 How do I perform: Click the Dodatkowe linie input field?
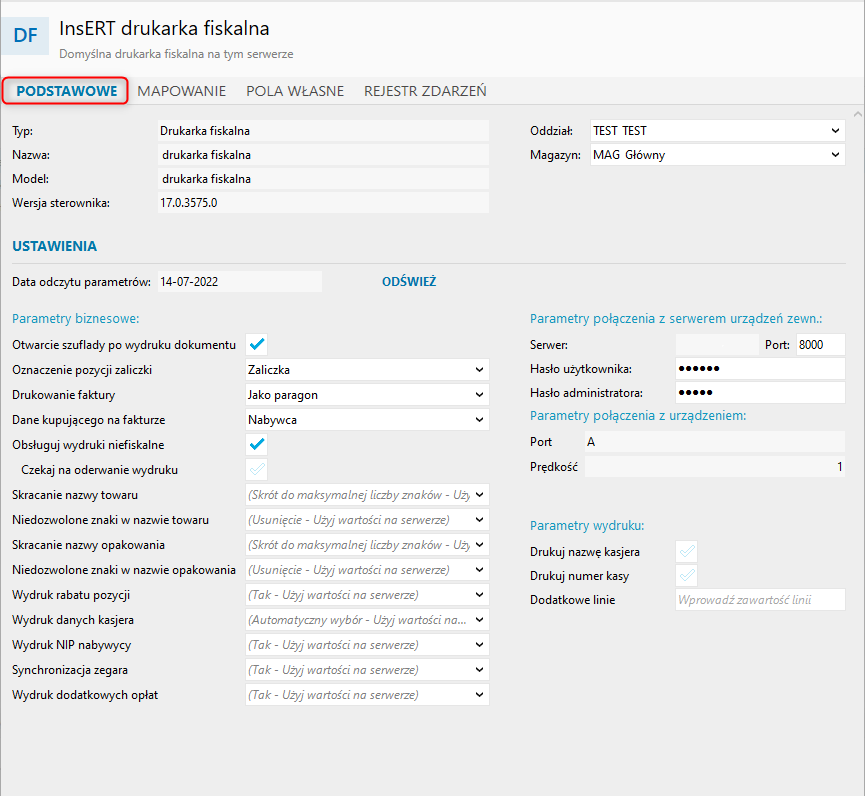point(760,600)
